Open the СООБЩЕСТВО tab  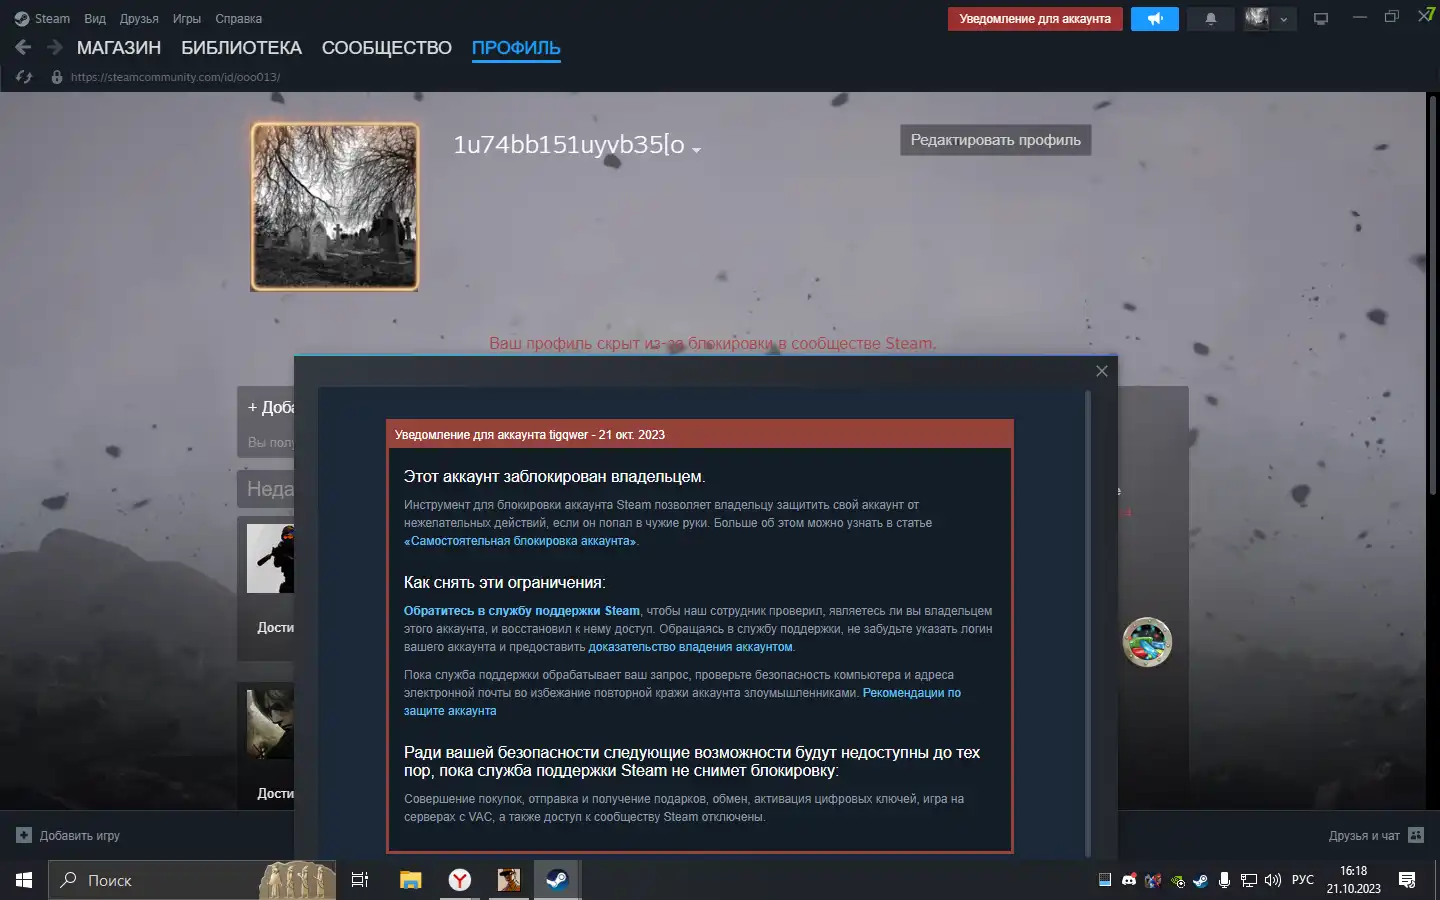pos(387,48)
